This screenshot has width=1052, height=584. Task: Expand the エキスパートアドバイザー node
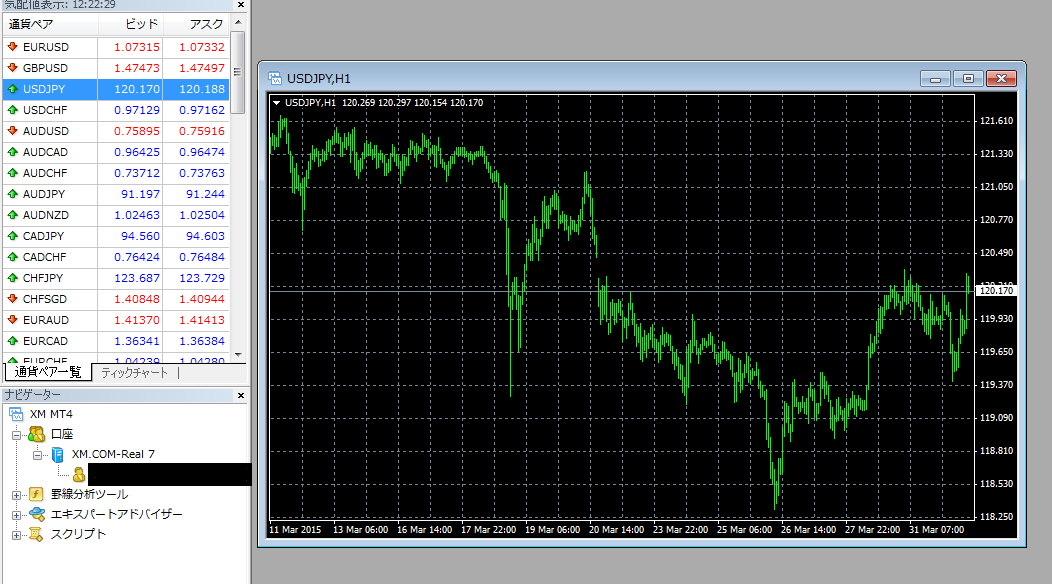click(x=16, y=516)
